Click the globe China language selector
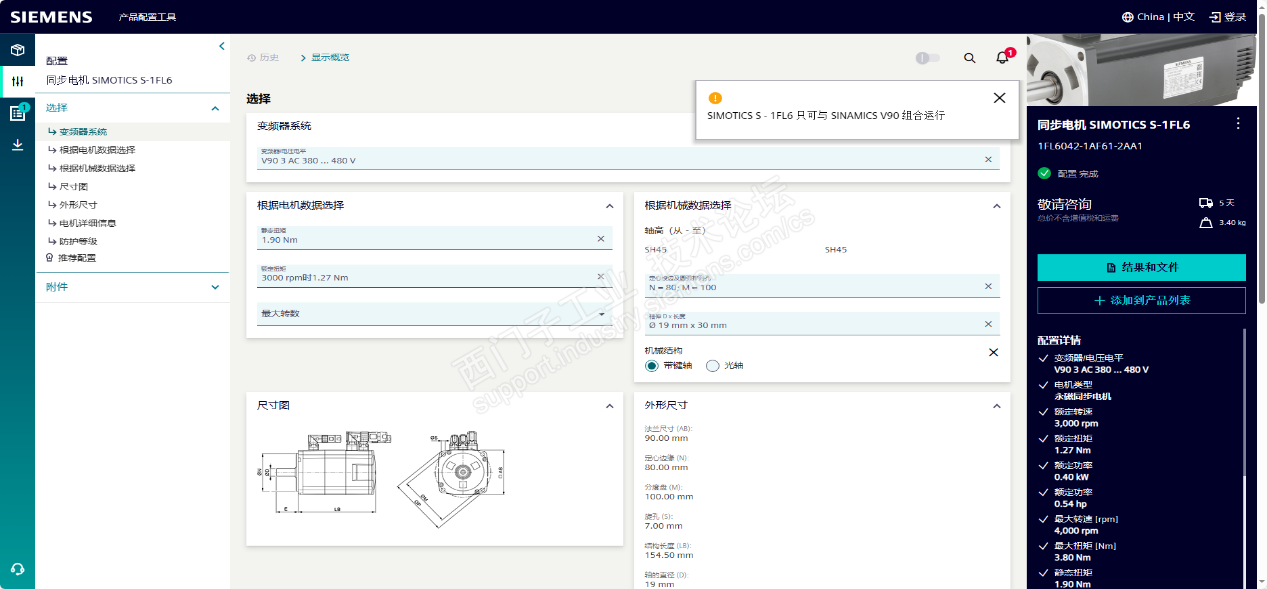 click(1158, 17)
